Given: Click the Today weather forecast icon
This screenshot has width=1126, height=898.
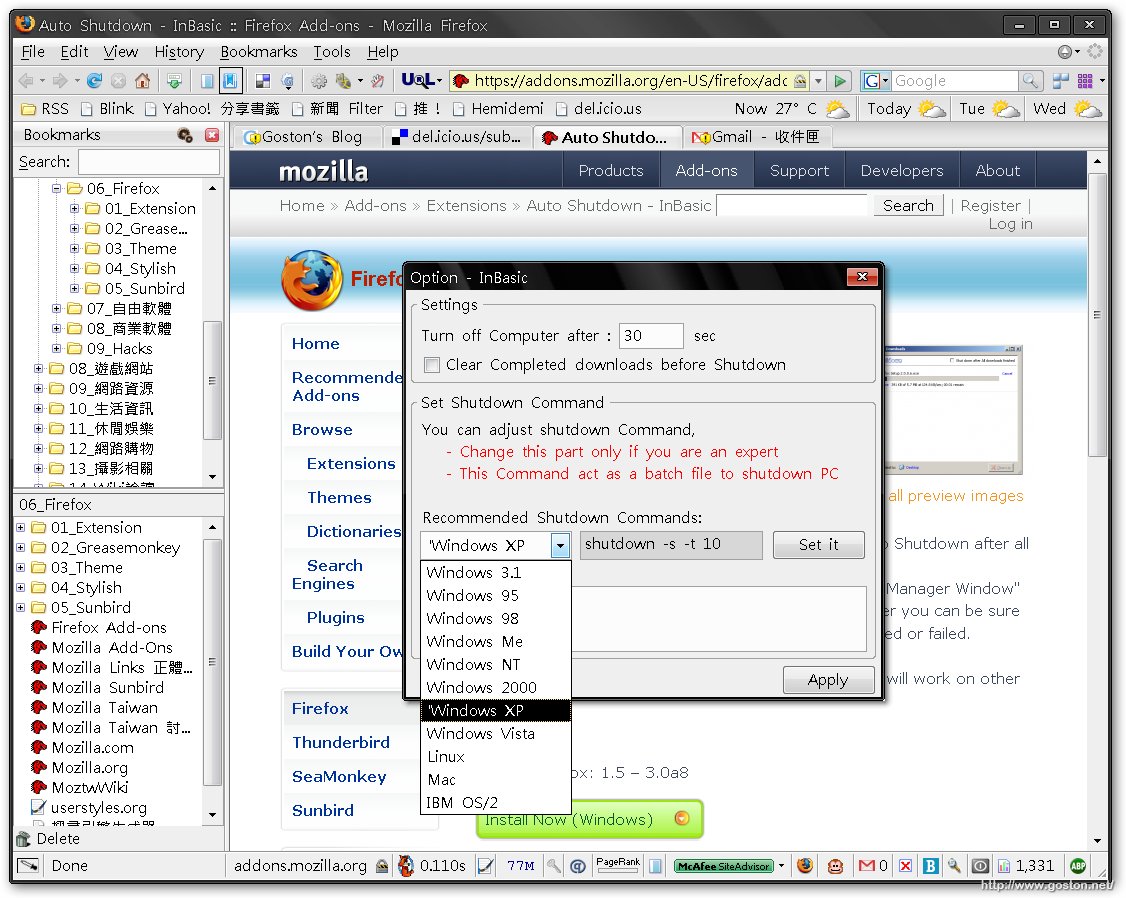Looking at the screenshot, I should pos(932,109).
